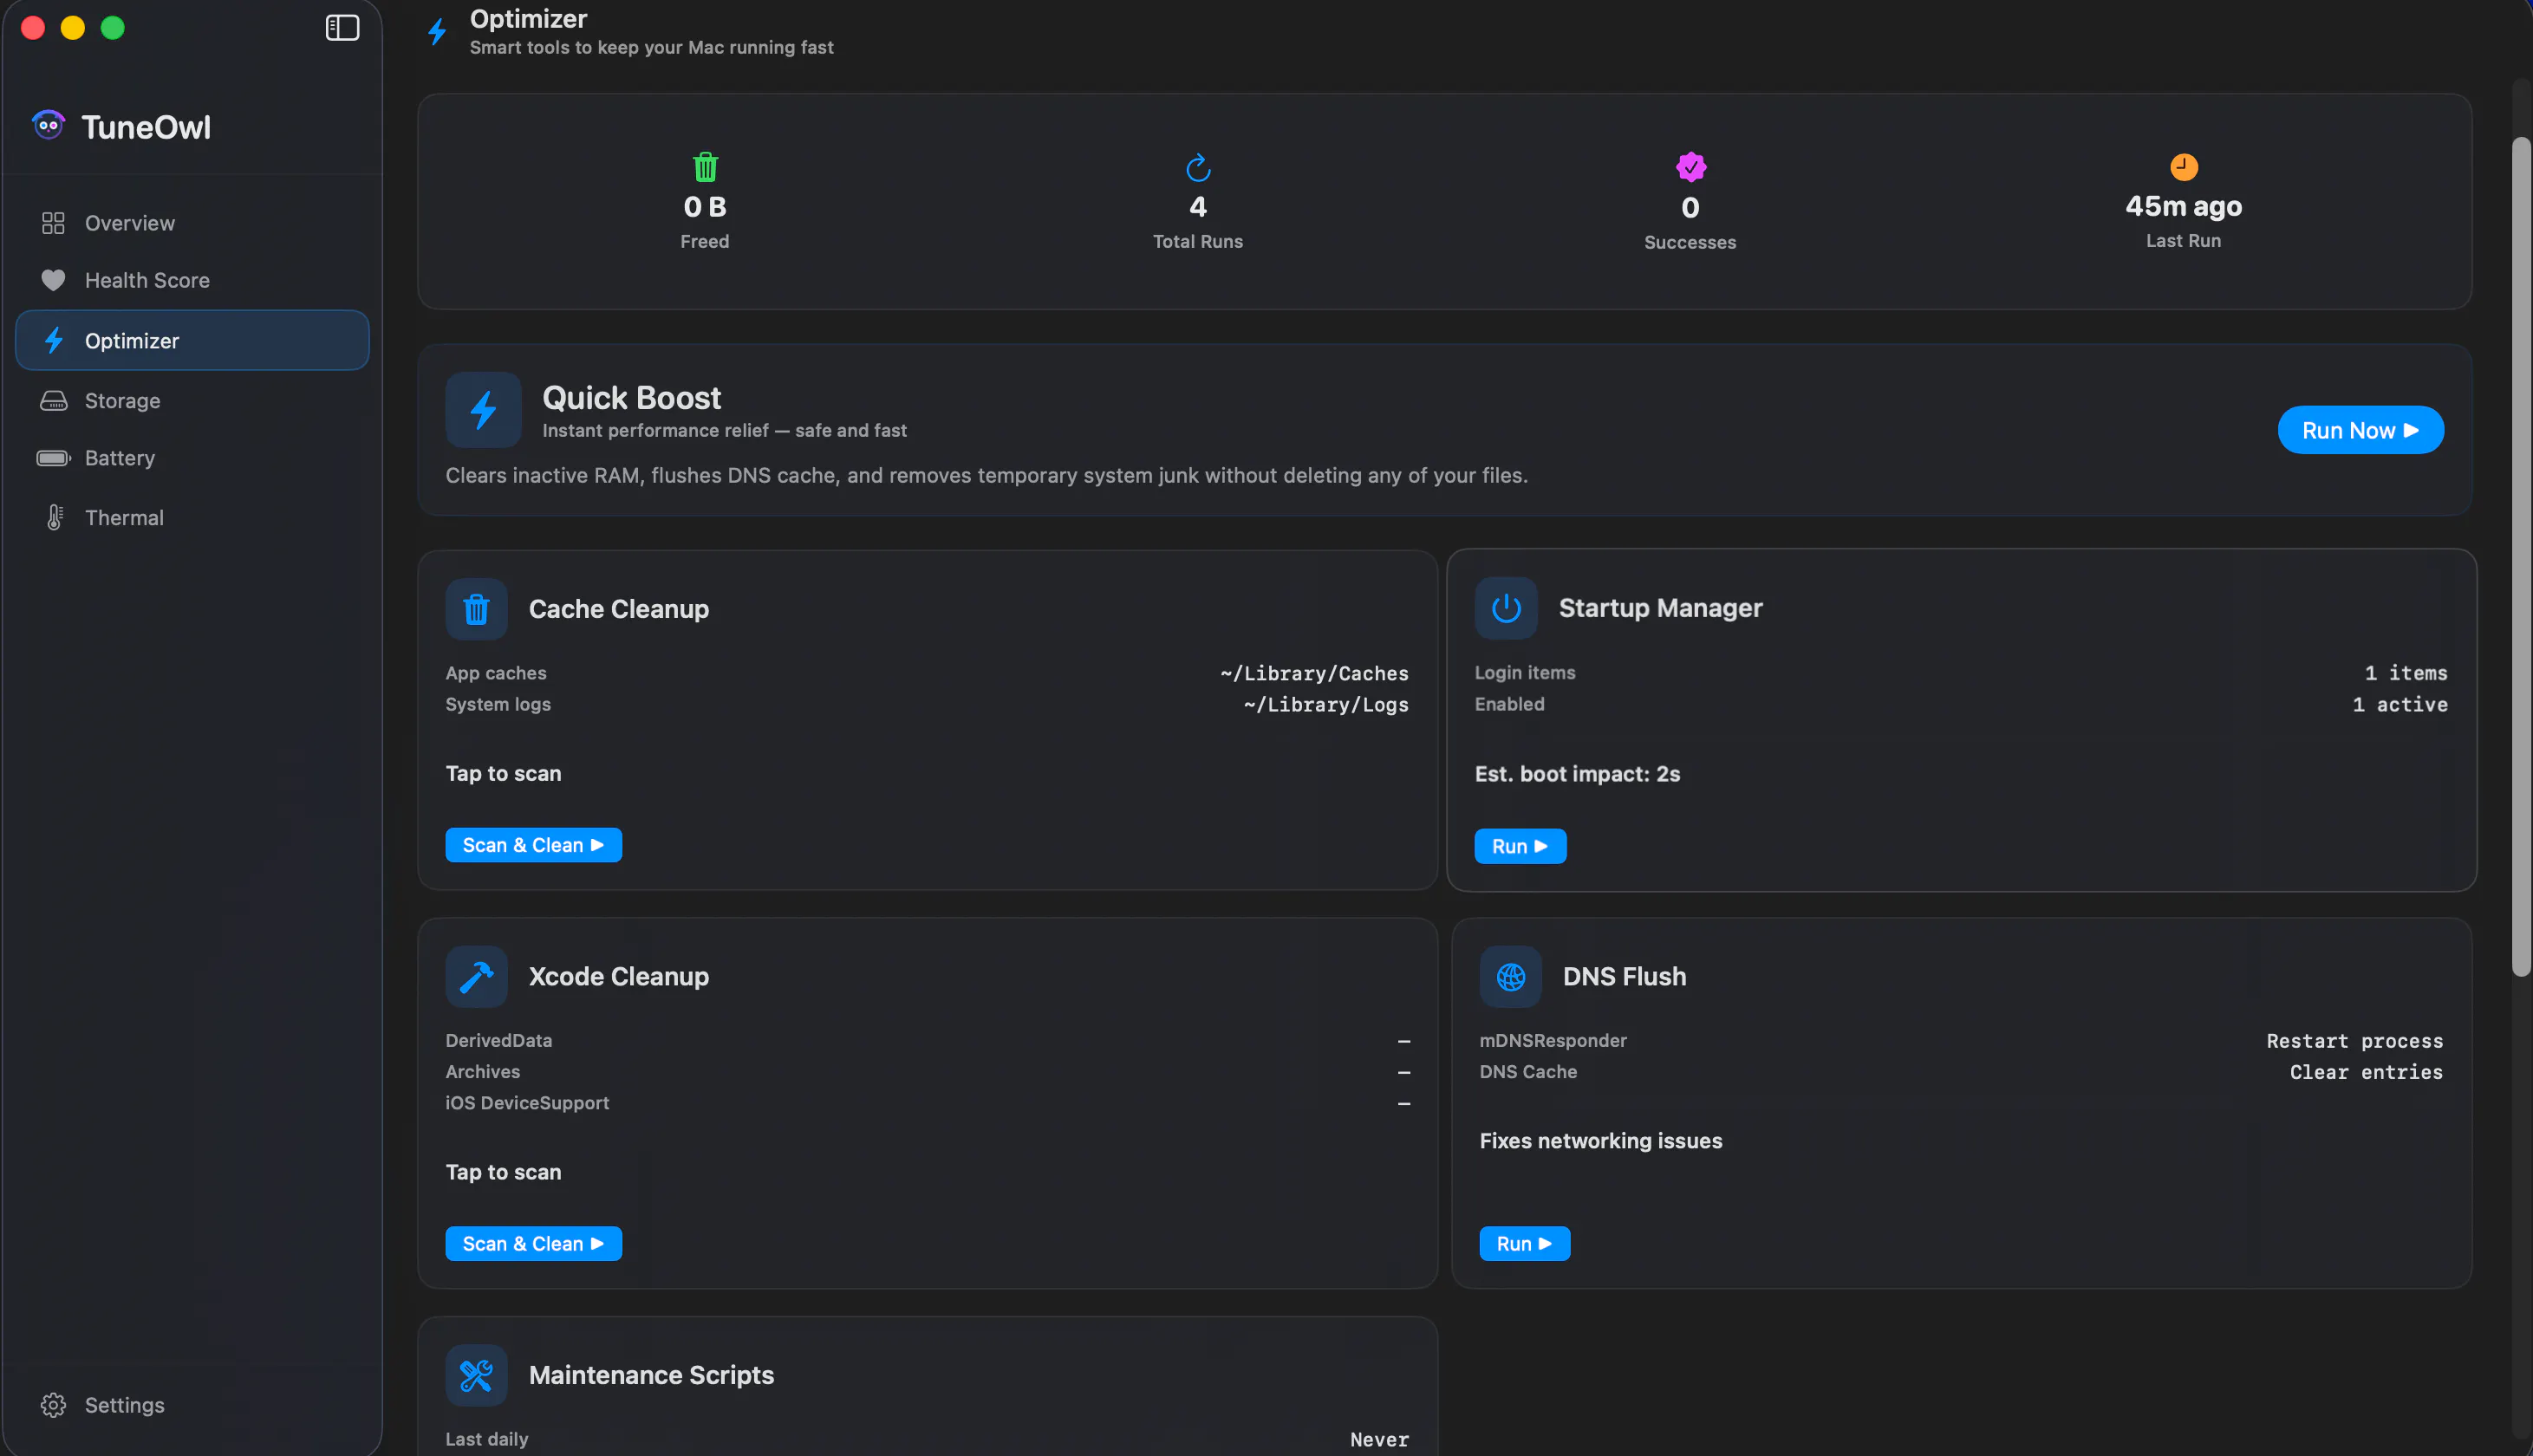Click the '45m ago' value

tap(2183, 206)
